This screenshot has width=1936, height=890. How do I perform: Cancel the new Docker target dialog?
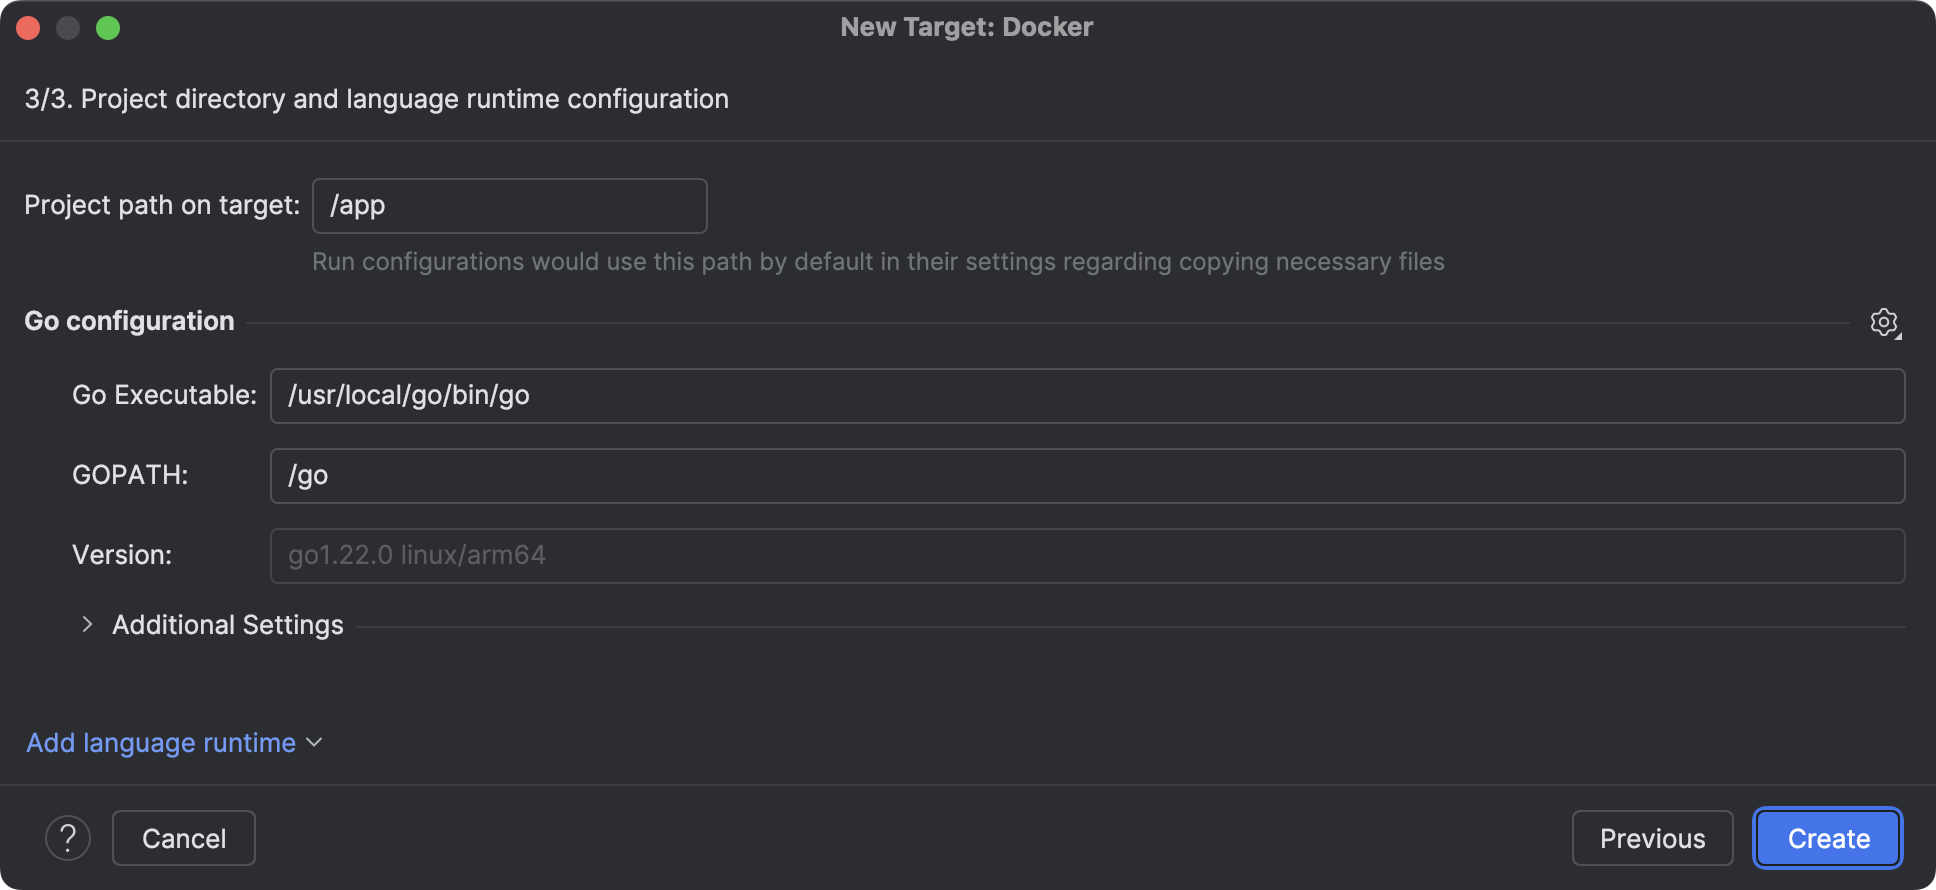[x=184, y=838]
